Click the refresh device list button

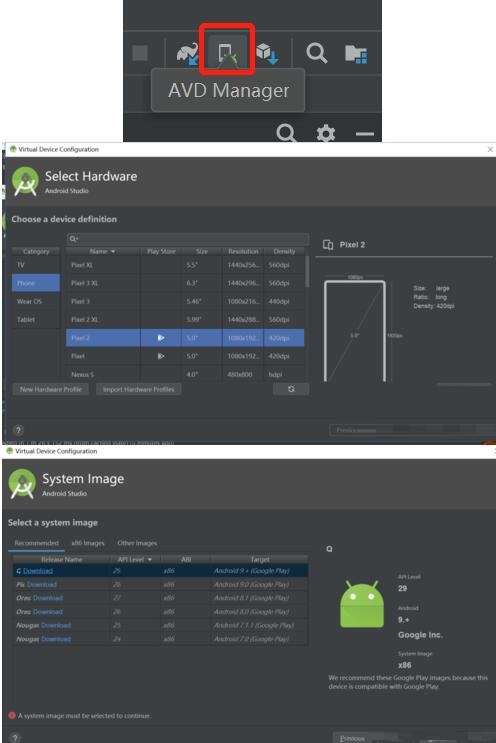click(x=291, y=389)
